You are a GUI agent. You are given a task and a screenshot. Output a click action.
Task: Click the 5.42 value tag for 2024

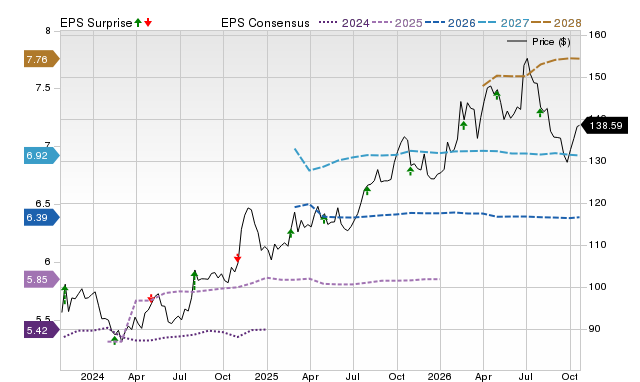point(42,330)
